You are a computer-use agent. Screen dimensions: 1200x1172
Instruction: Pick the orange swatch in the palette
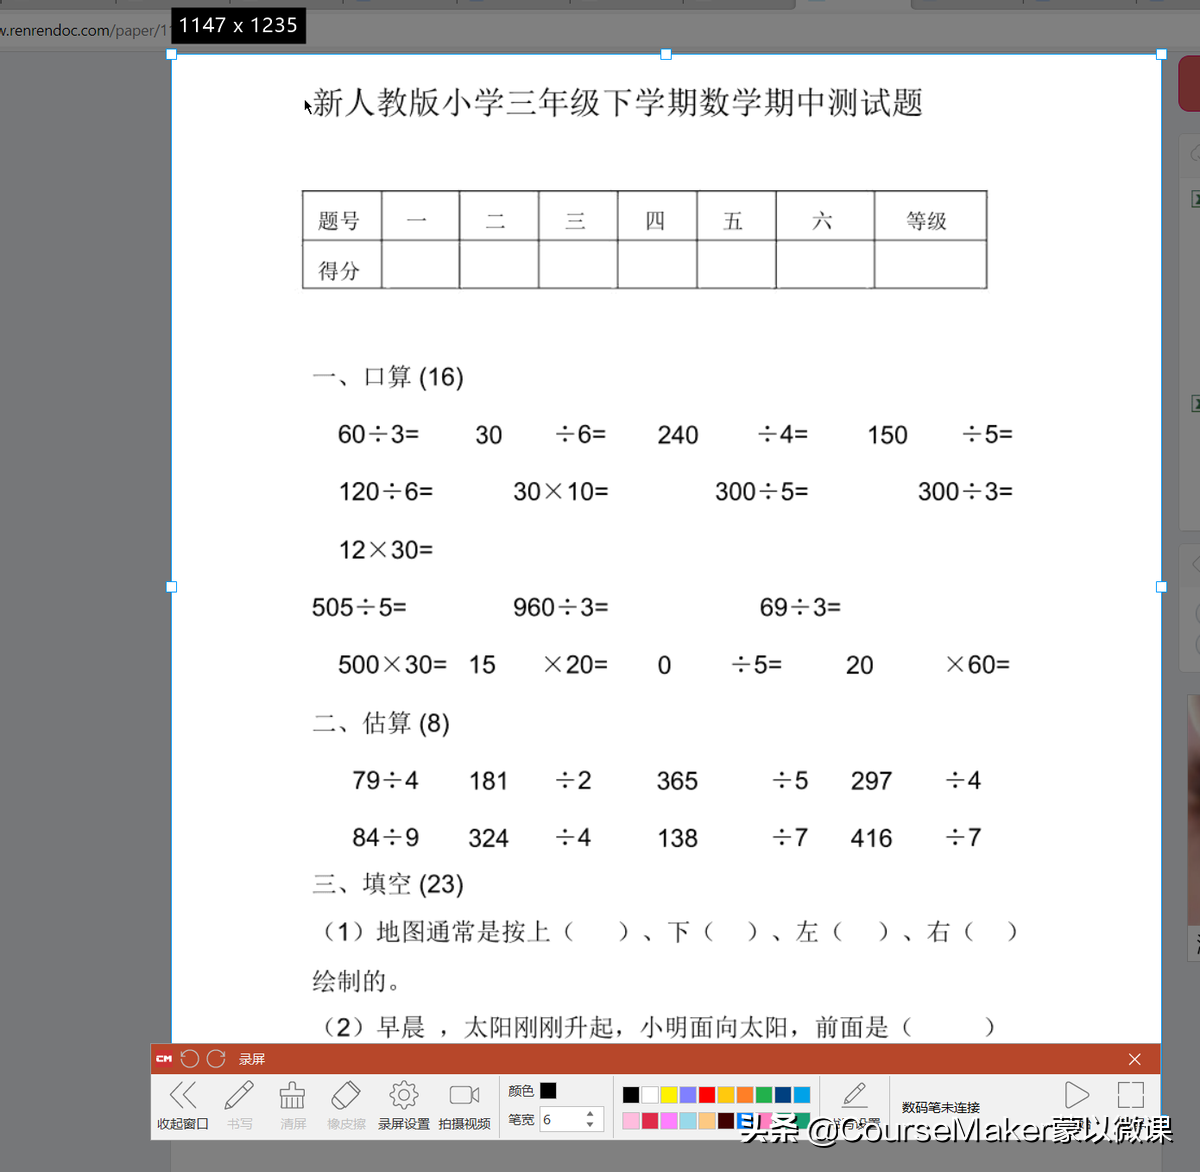pyautogui.click(x=745, y=1095)
